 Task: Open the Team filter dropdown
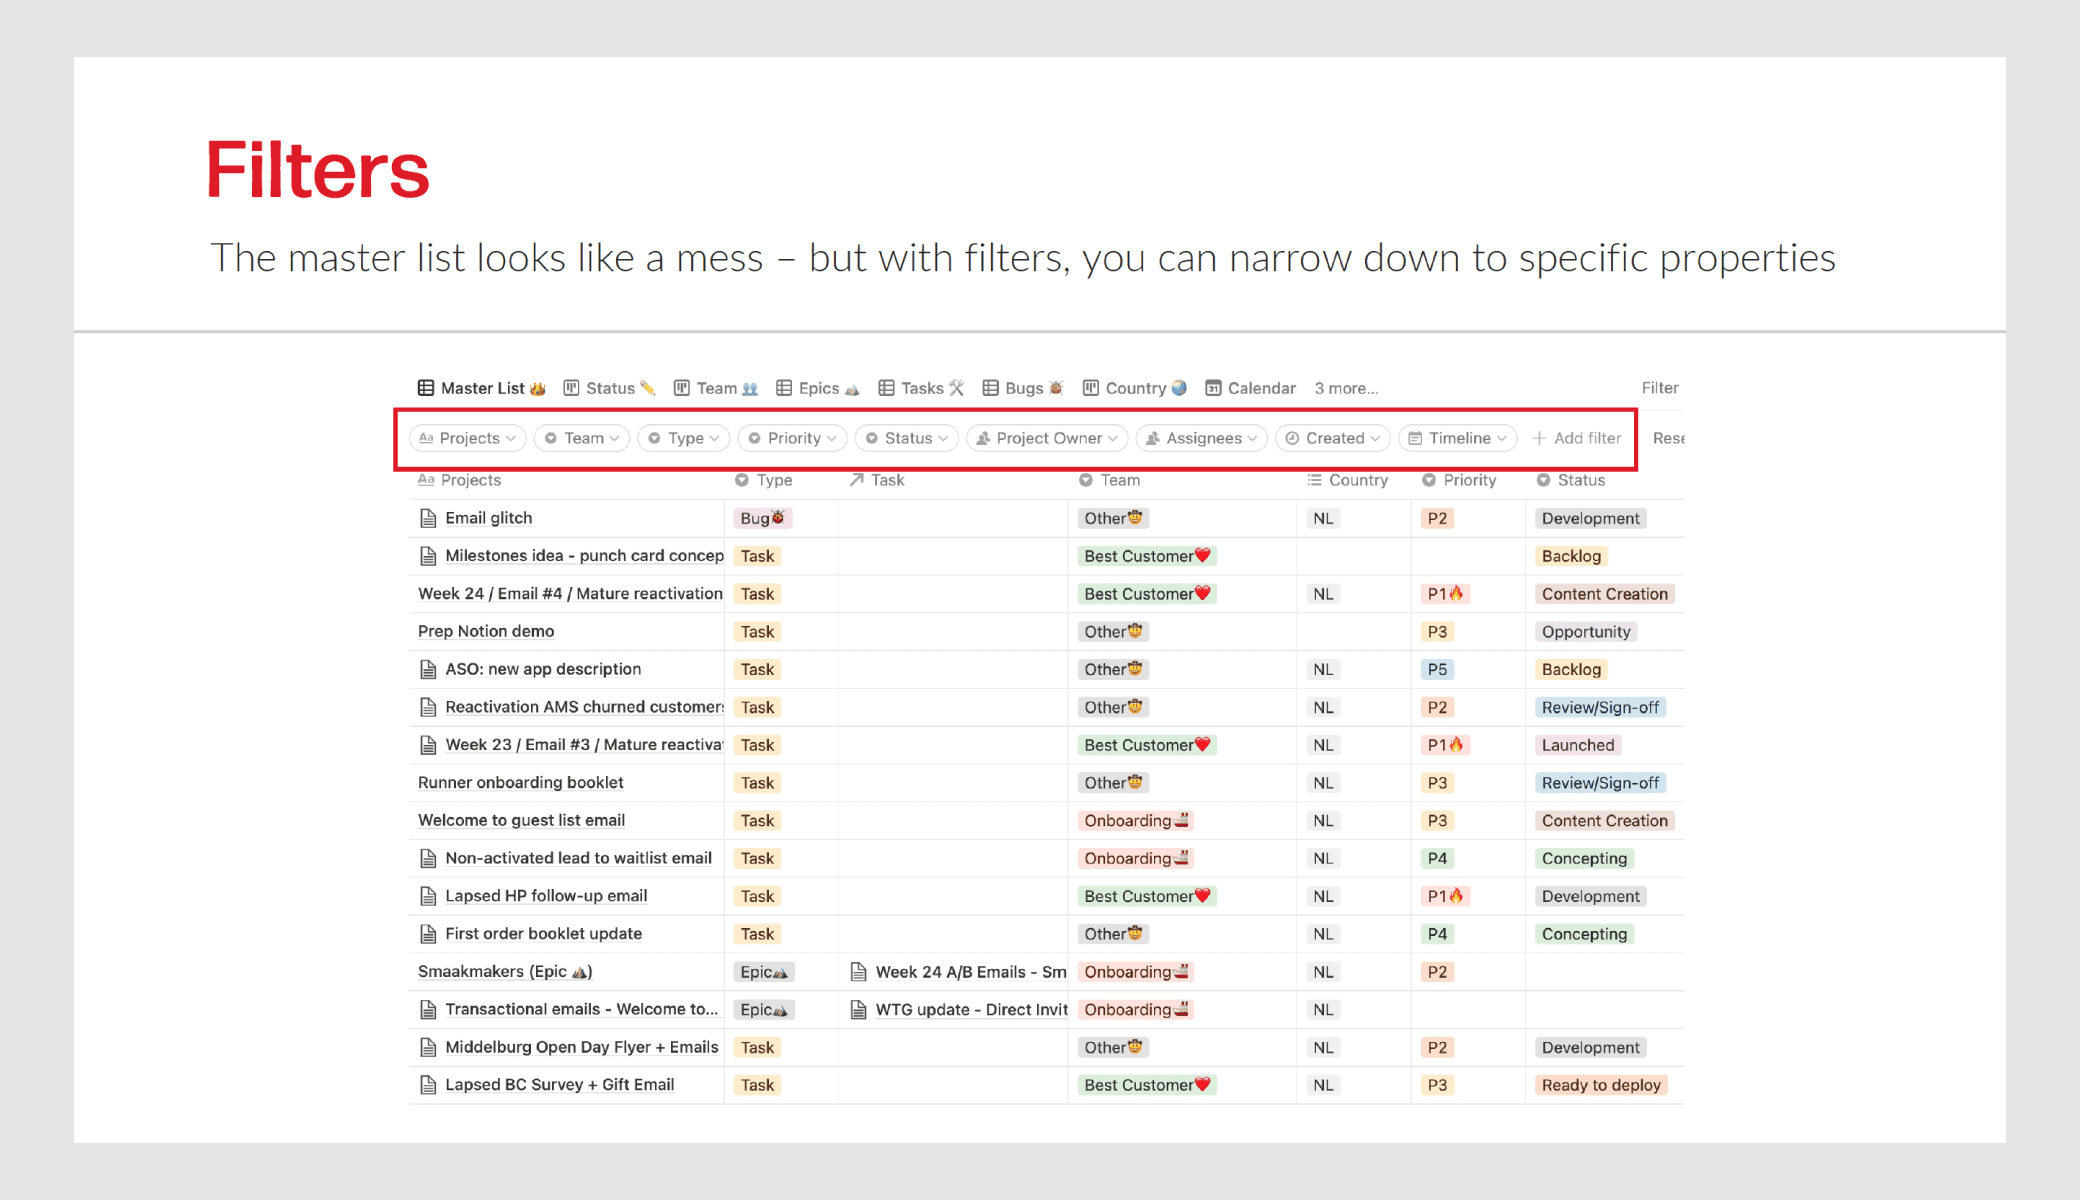coord(582,438)
